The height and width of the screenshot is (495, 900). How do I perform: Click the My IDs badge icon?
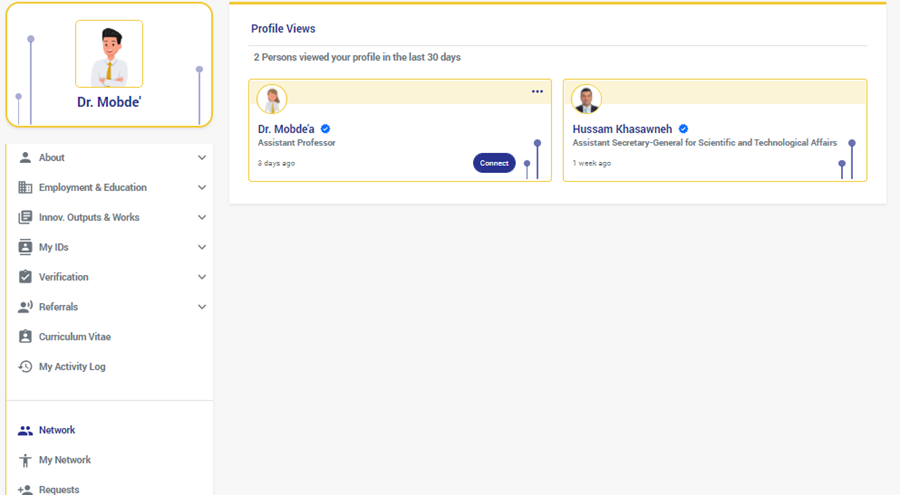26,247
